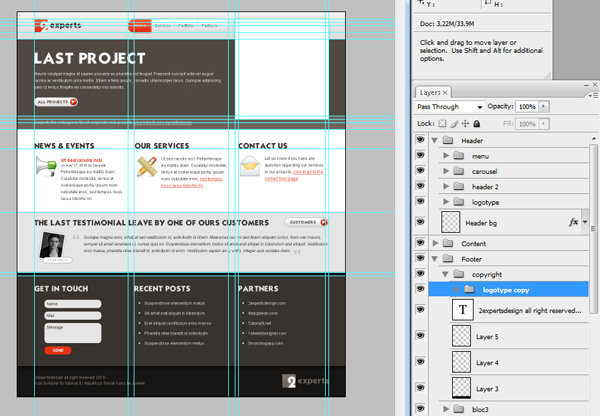Select the Layer 3 thumbnail
This screenshot has width=600, height=416.
461,388
